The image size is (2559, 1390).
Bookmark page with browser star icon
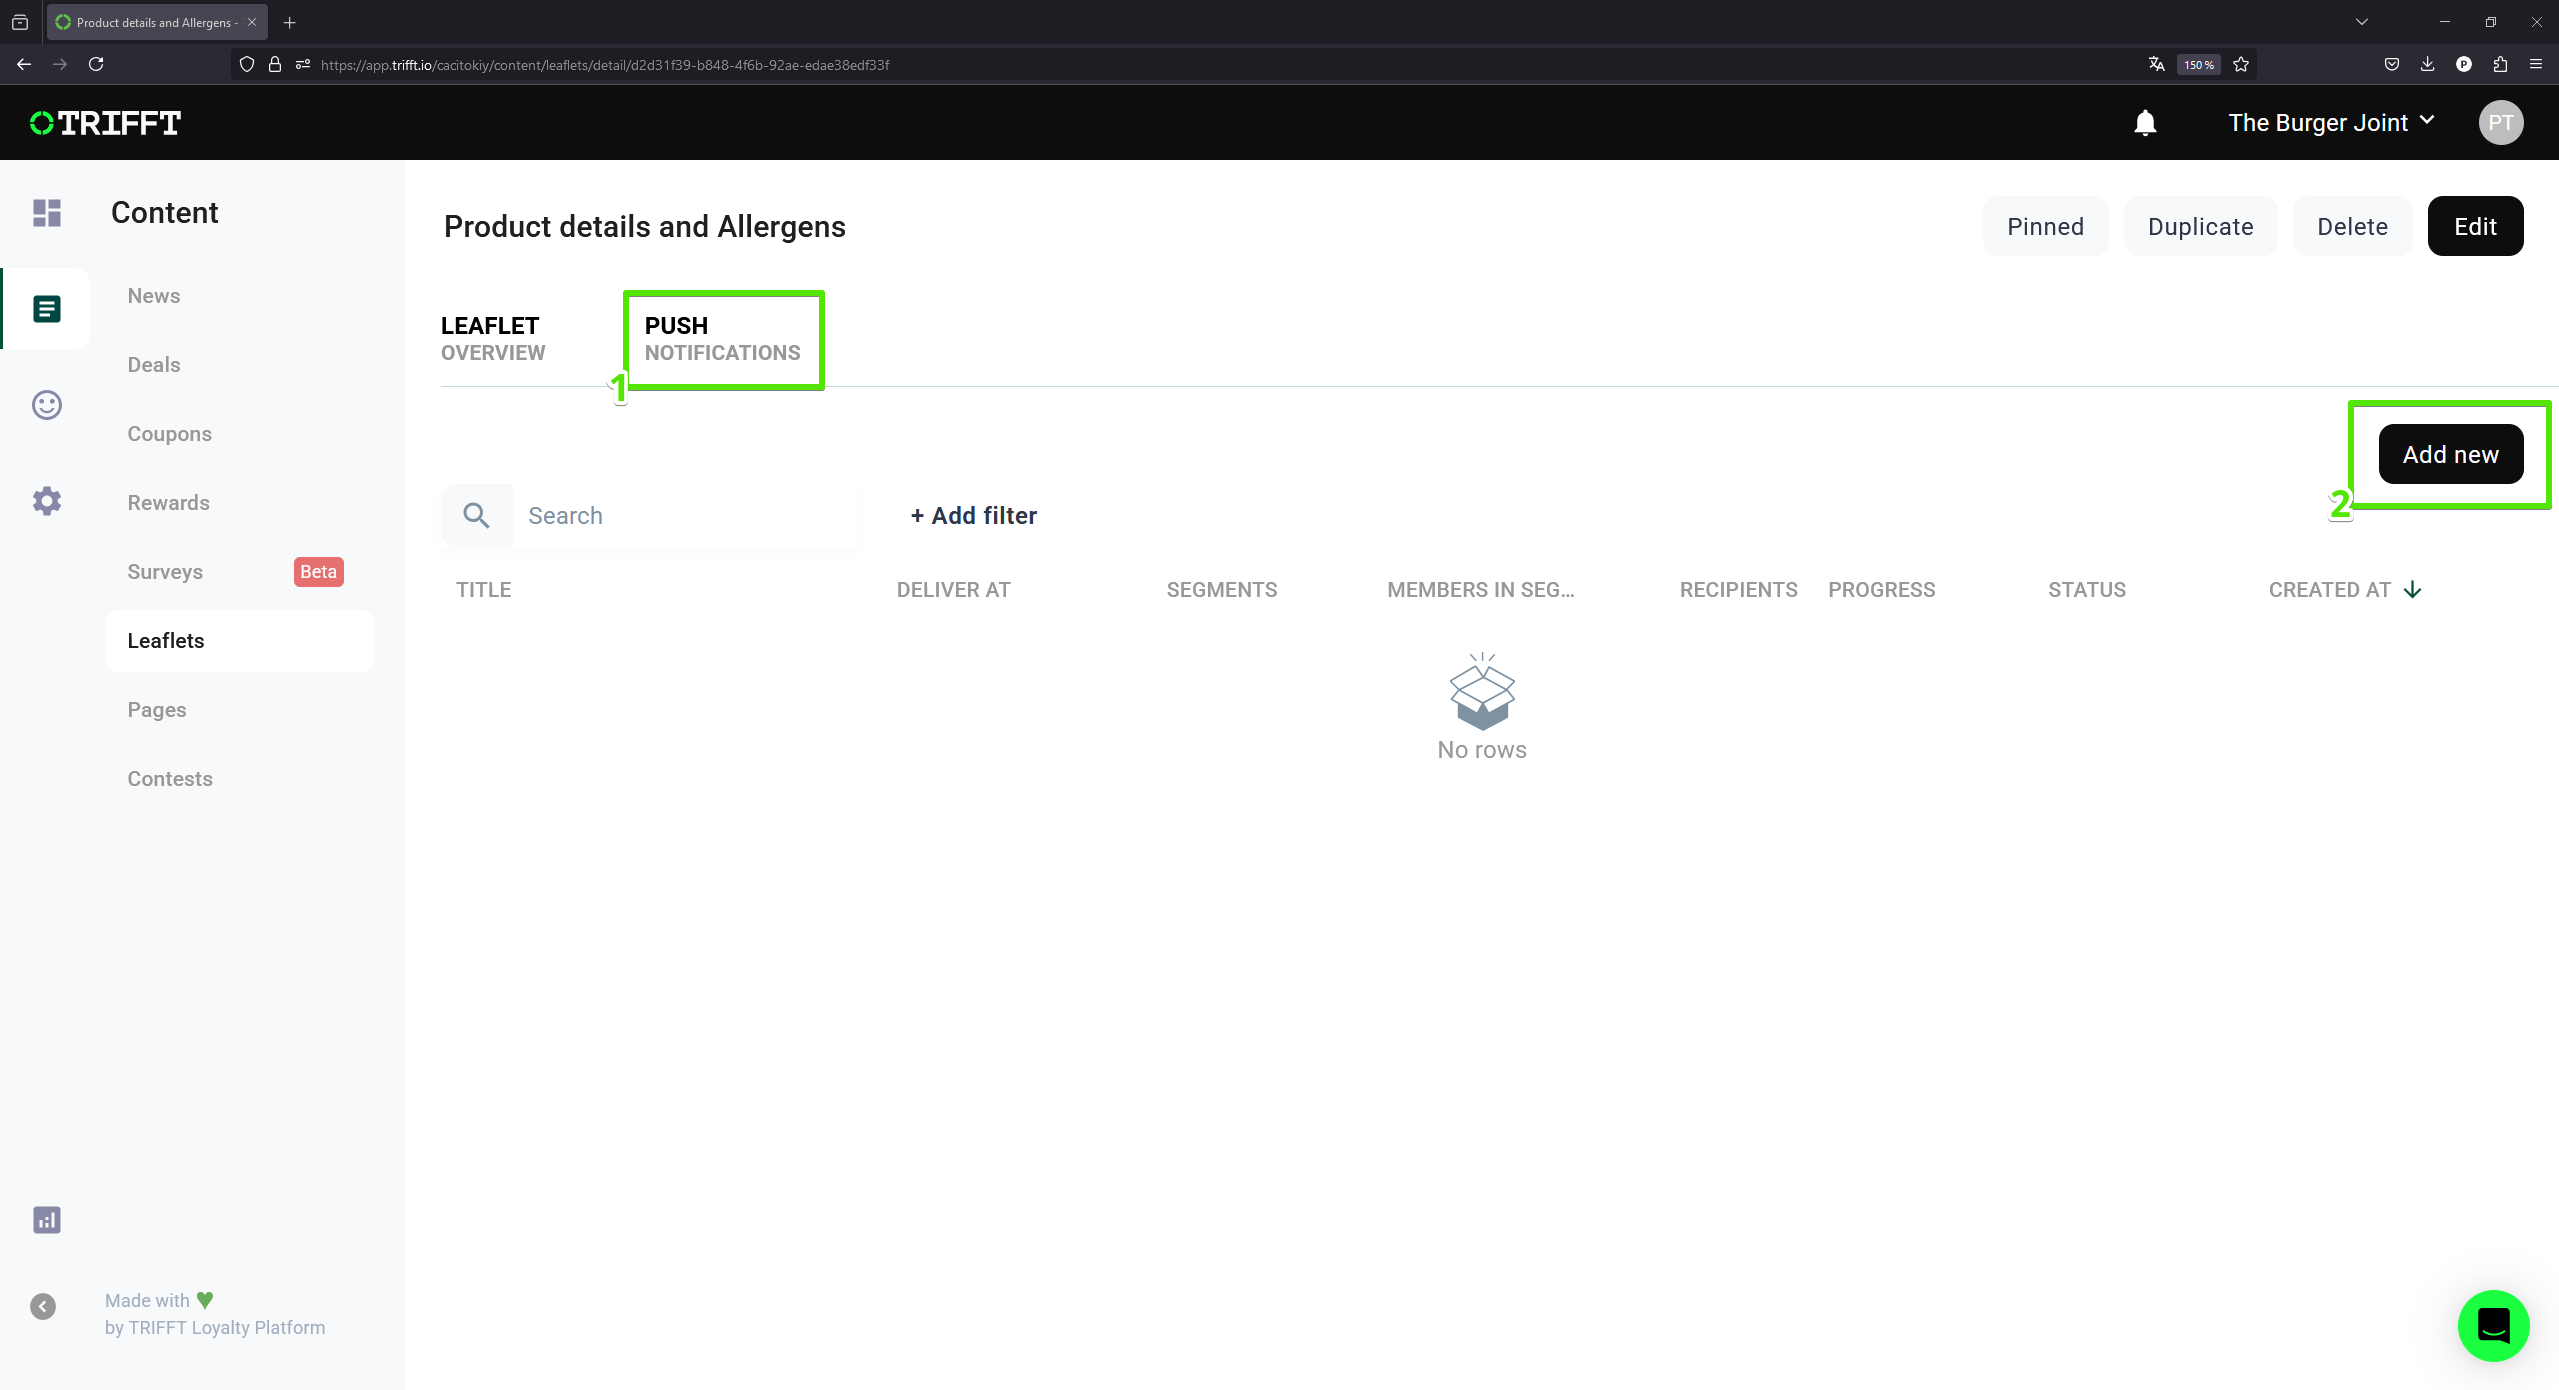tap(2241, 65)
